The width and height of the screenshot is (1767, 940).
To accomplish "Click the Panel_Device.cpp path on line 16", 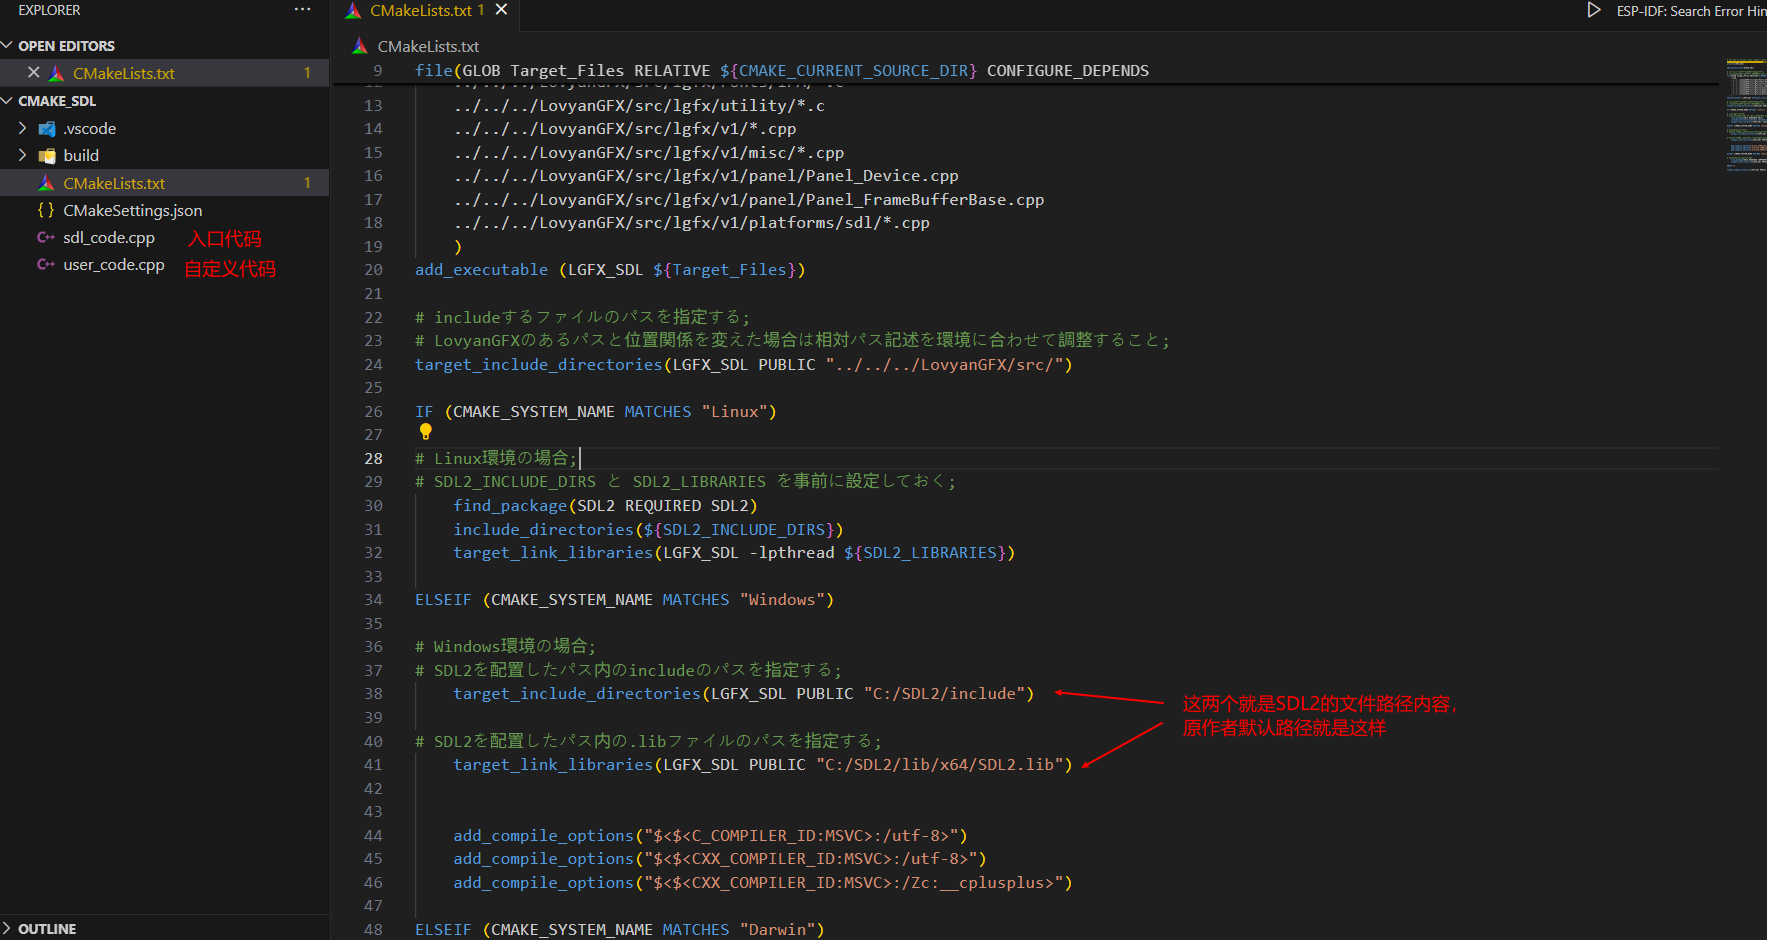I will pyautogui.click(x=706, y=176).
